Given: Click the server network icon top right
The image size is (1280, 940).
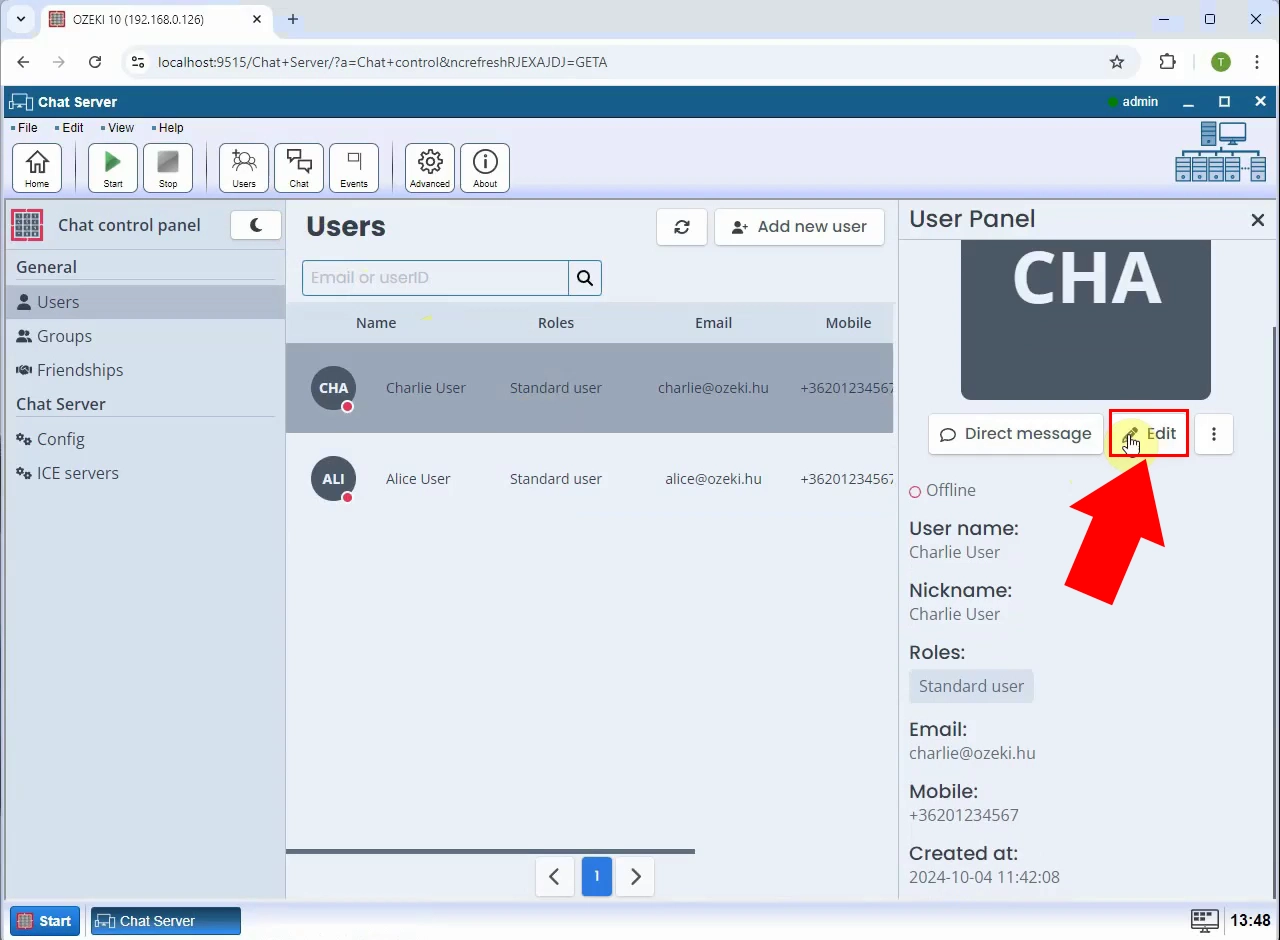Looking at the screenshot, I should (1220, 152).
